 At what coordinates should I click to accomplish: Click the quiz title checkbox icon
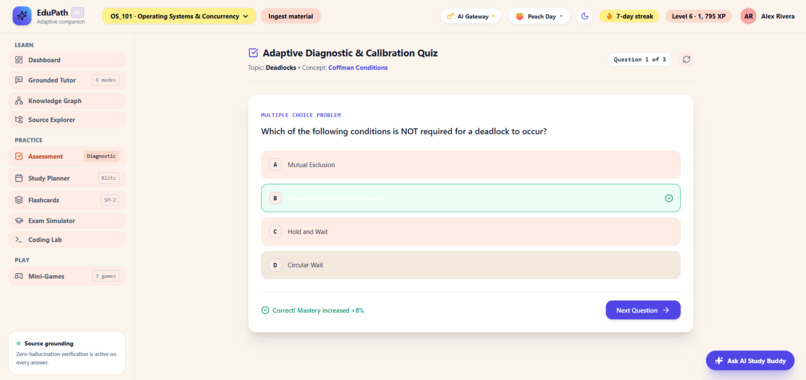(x=253, y=52)
